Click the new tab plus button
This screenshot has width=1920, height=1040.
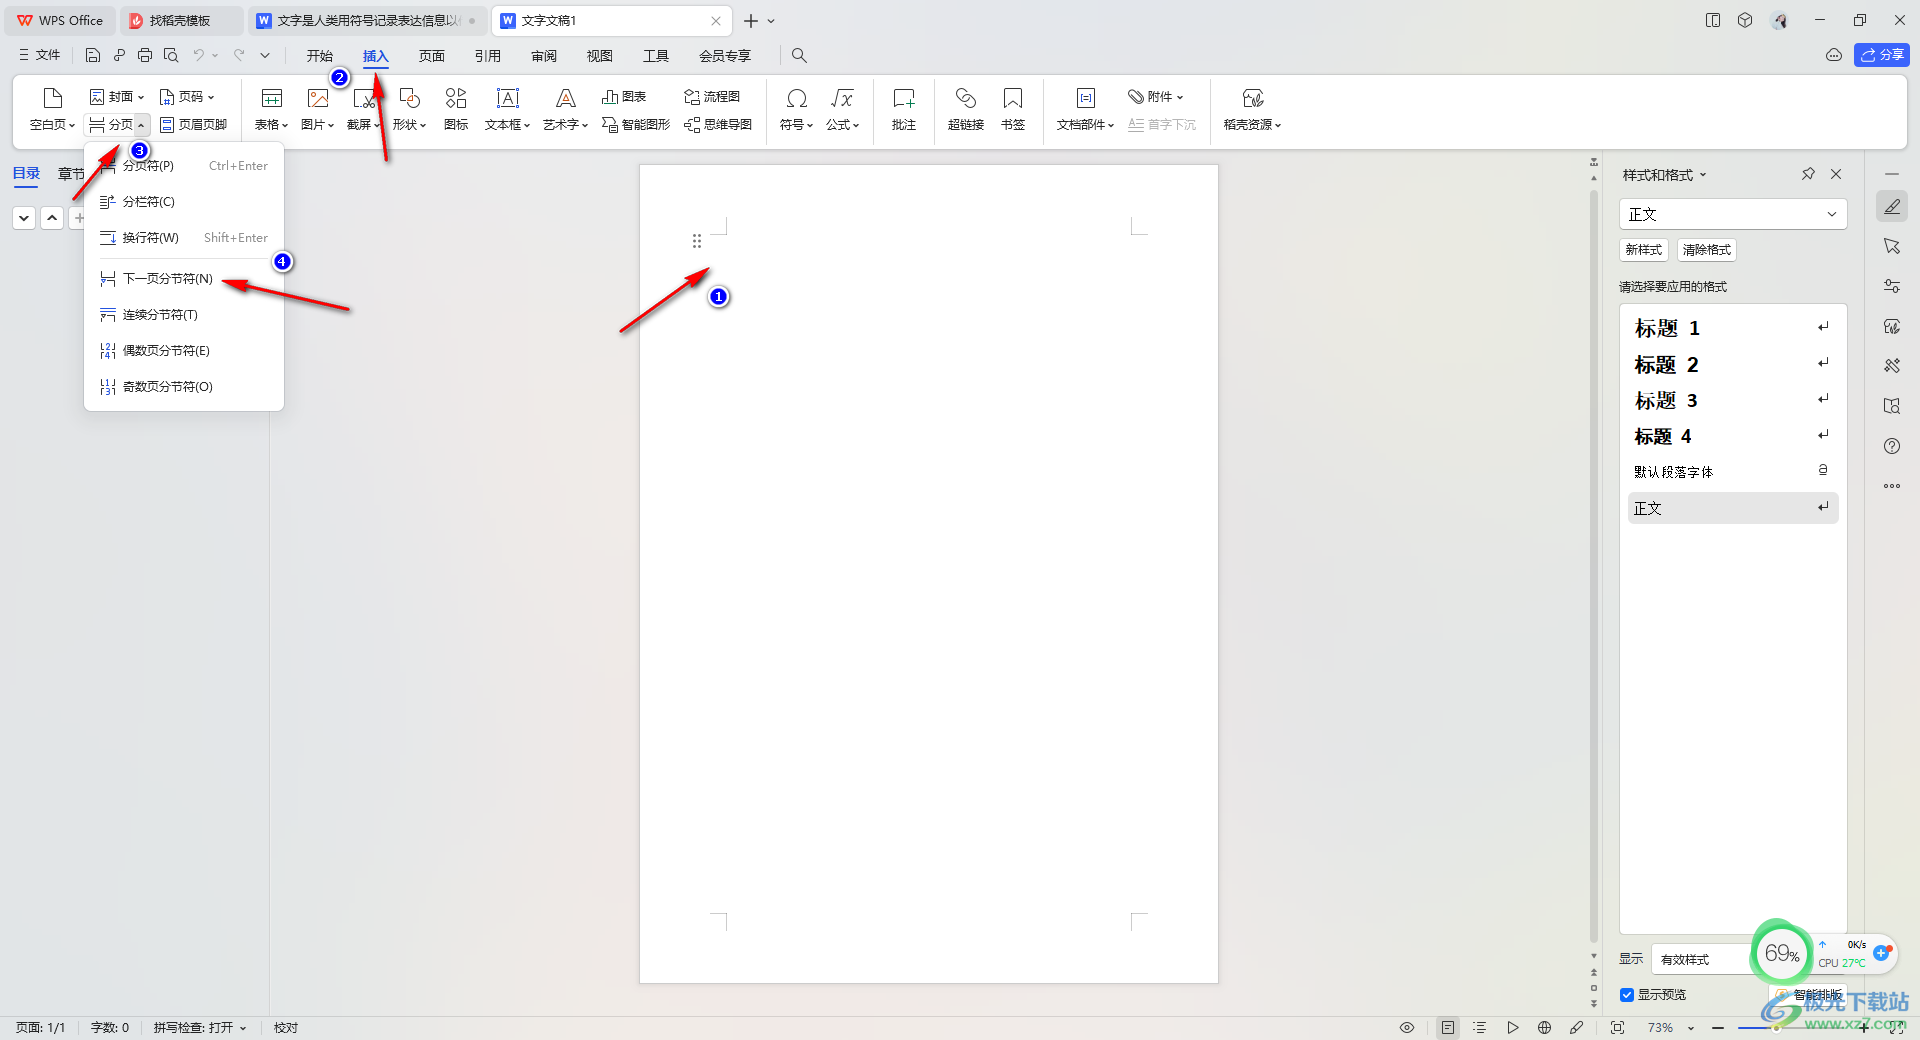click(751, 20)
